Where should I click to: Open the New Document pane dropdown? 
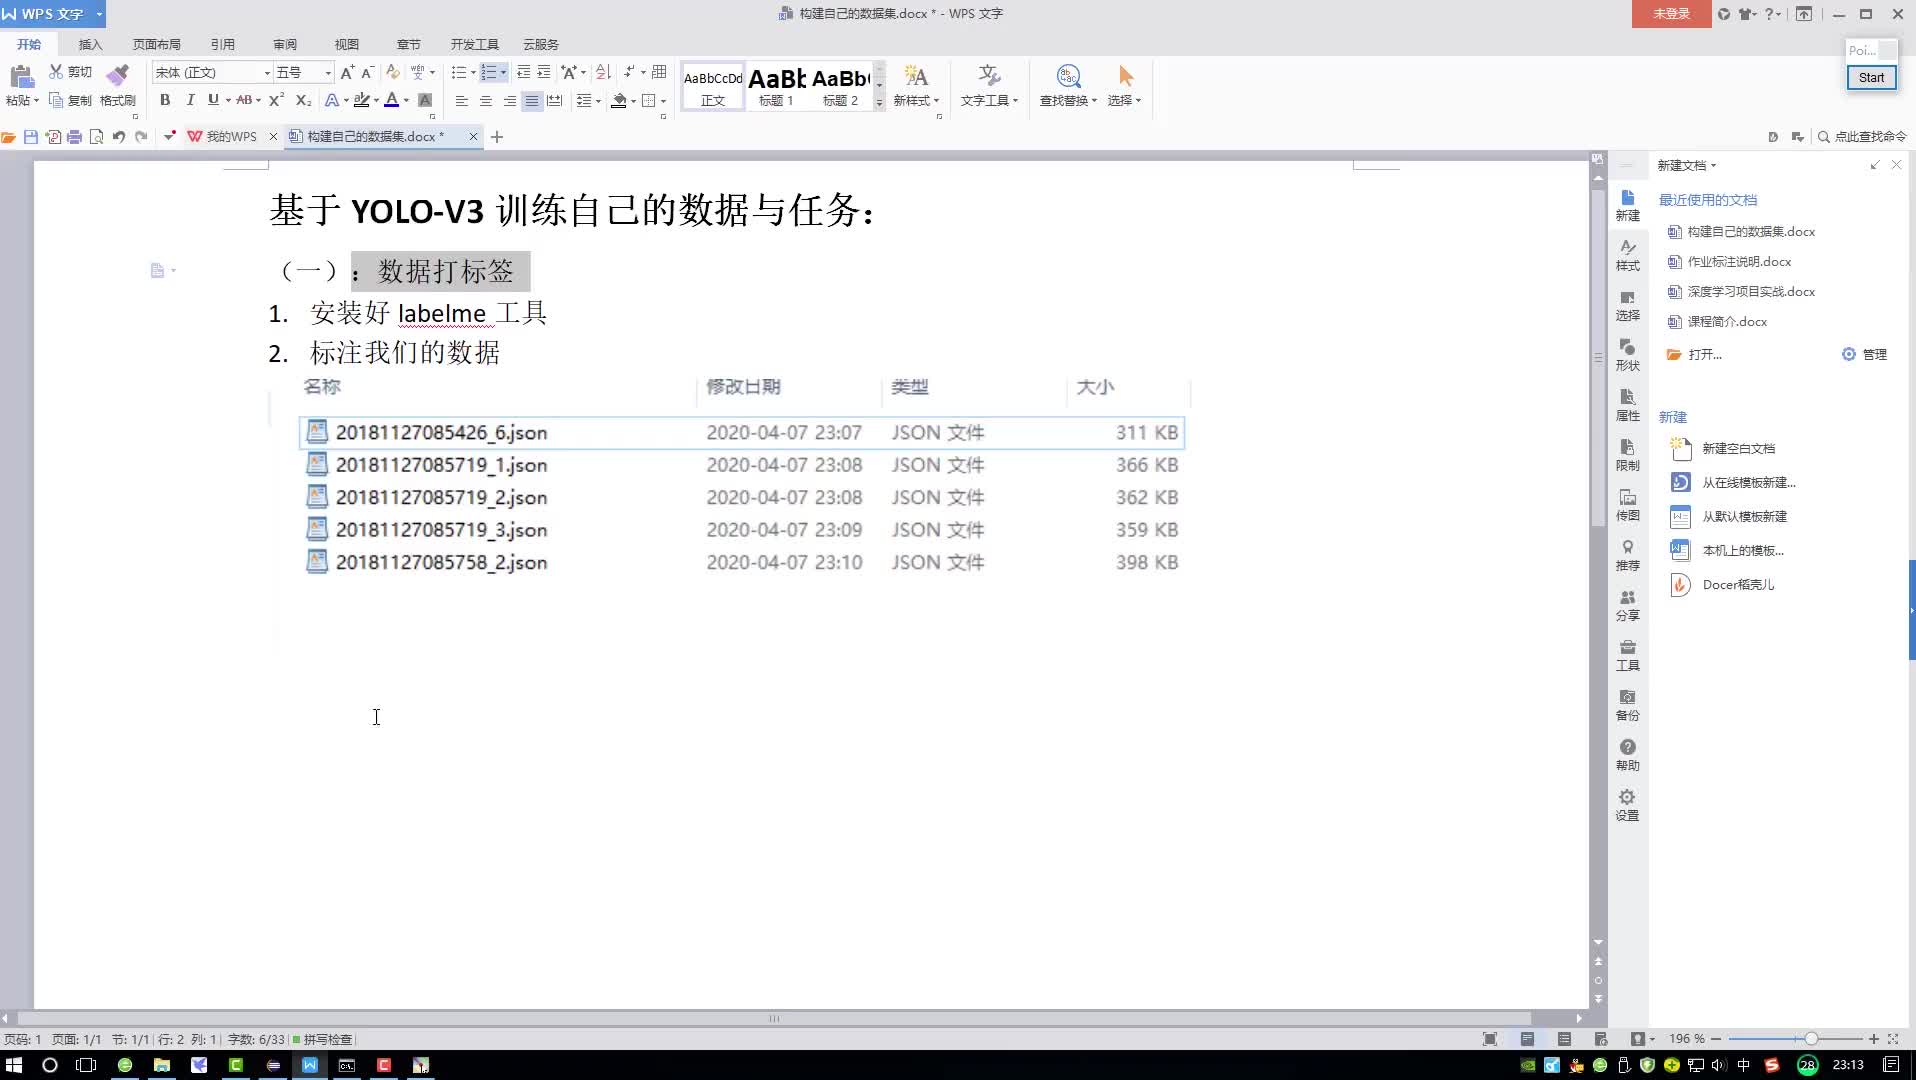click(1714, 165)
